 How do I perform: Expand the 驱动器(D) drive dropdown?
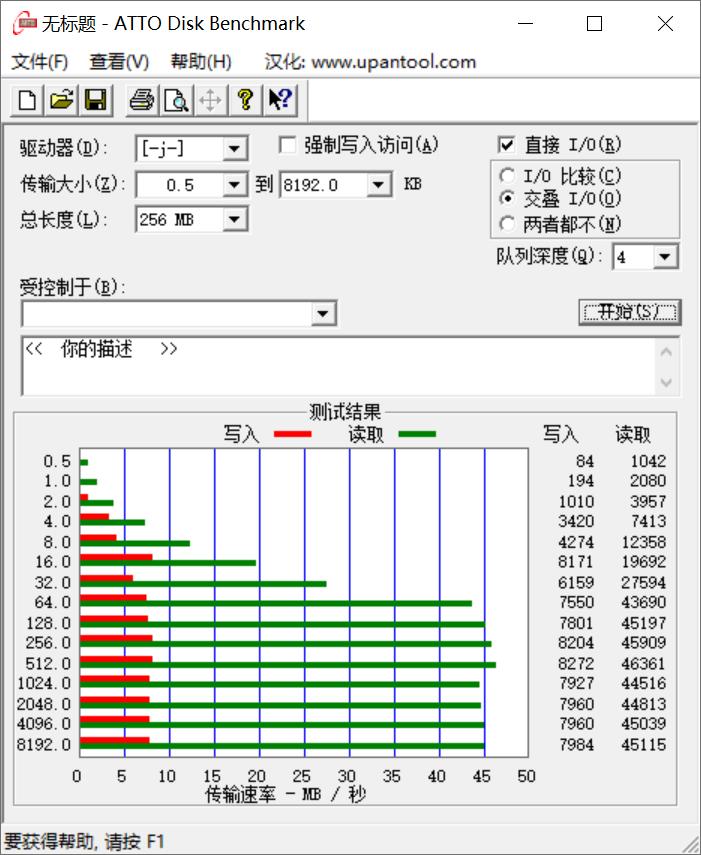click(234, 148)
